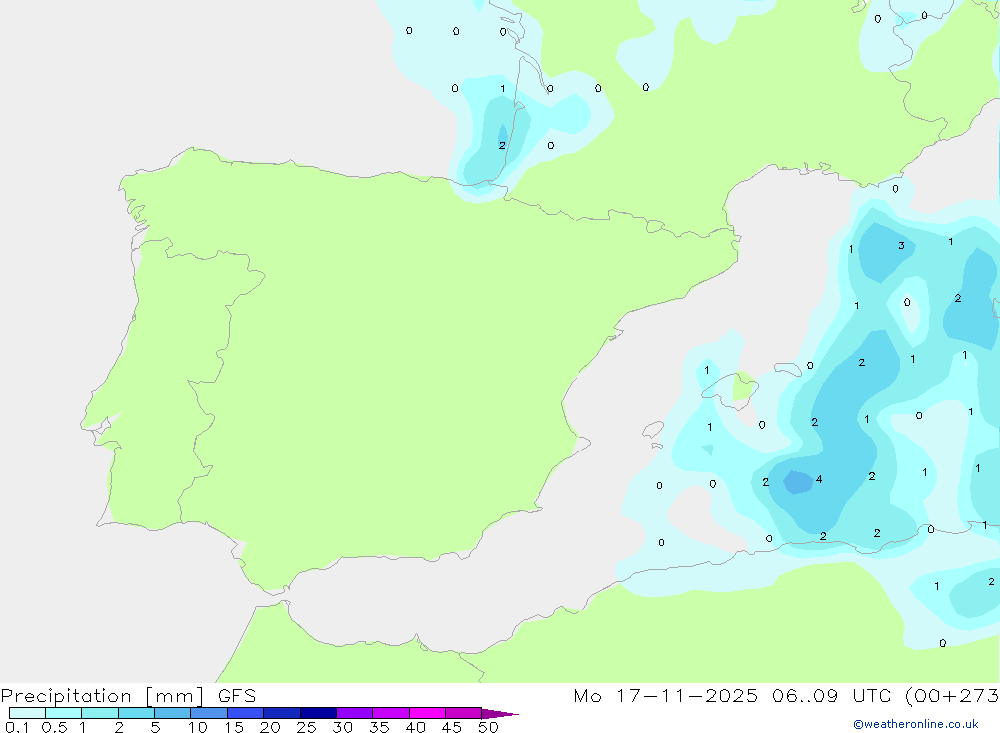The height and width of the screenshot is (733, 1000).
Task: Click the 40–45 mm magenta legend swatch
Action: pos(427,713)
